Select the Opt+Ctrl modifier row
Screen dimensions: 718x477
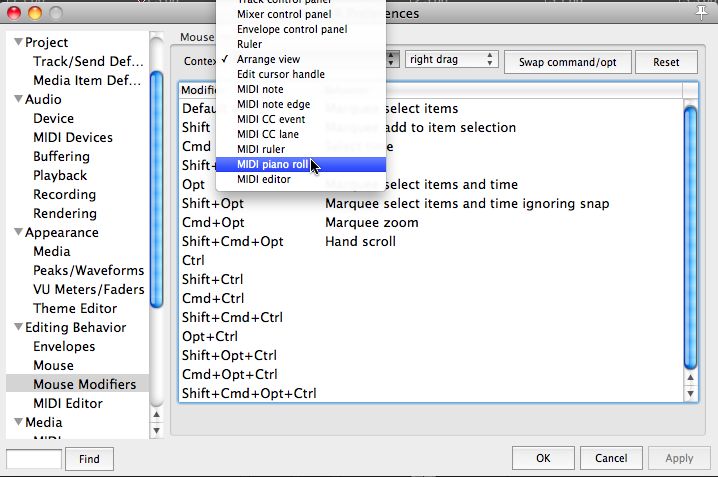click(x=430, y=336)
